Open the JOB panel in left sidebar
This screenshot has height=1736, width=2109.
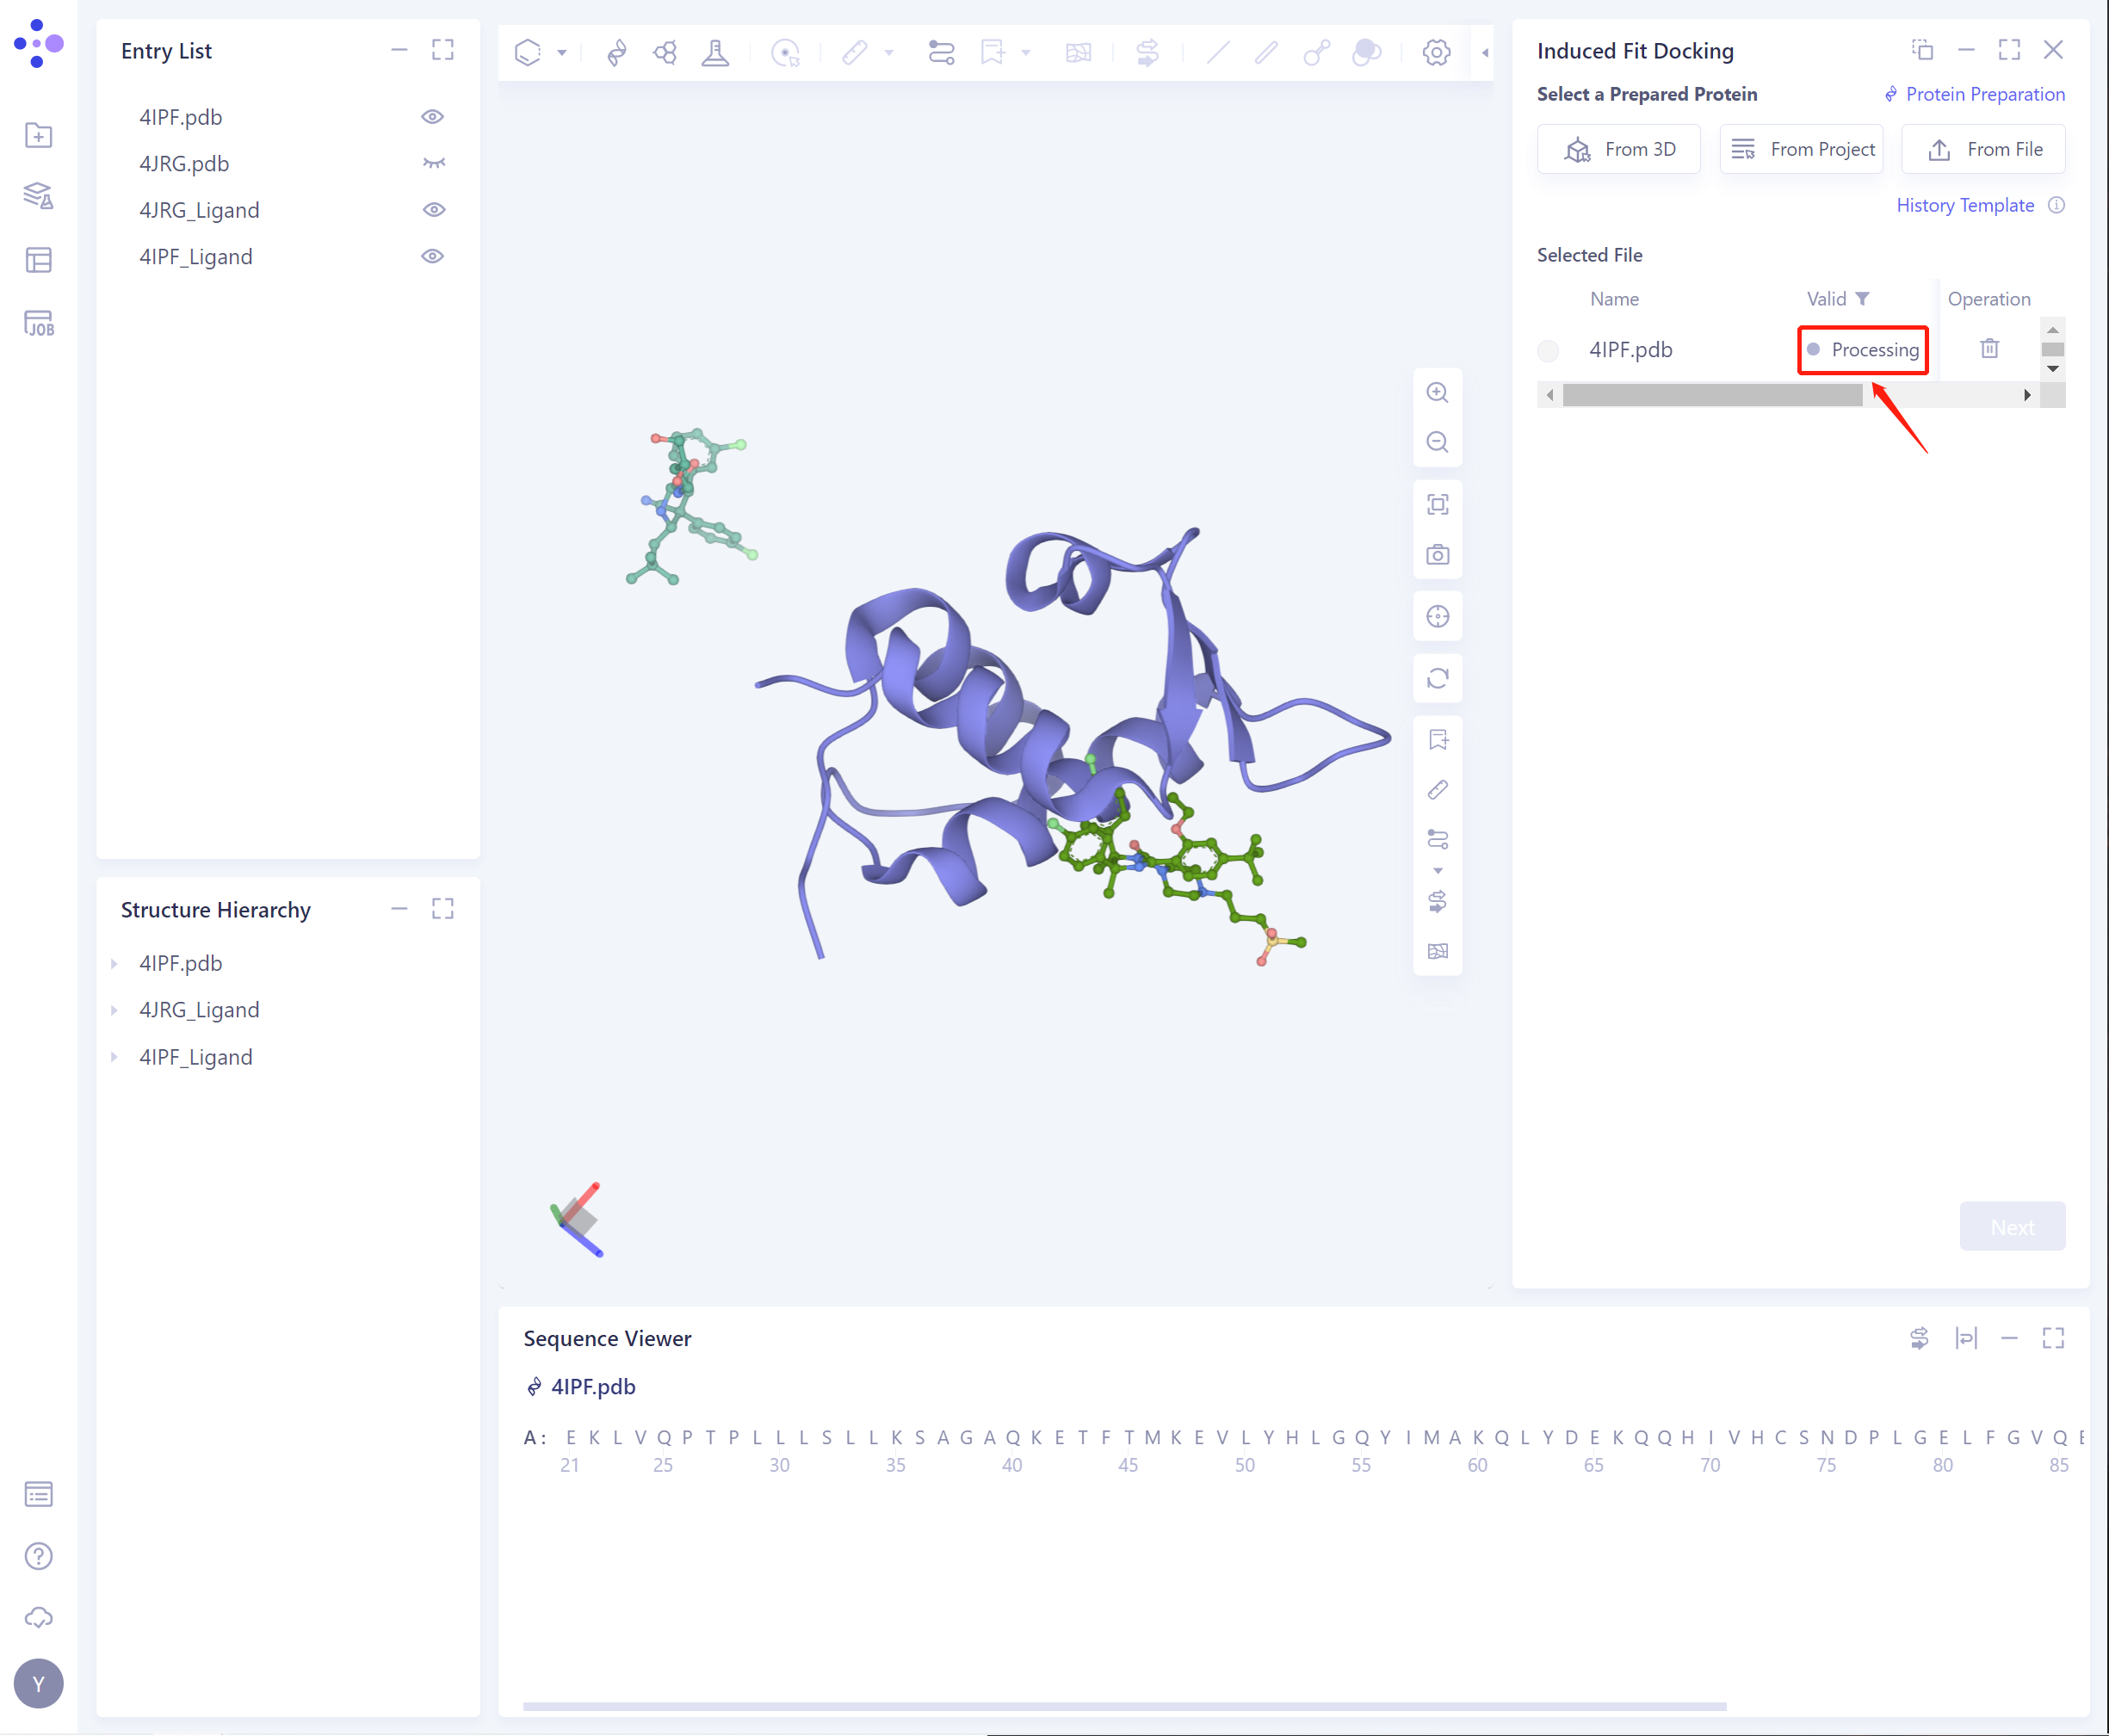coord(38,323)
